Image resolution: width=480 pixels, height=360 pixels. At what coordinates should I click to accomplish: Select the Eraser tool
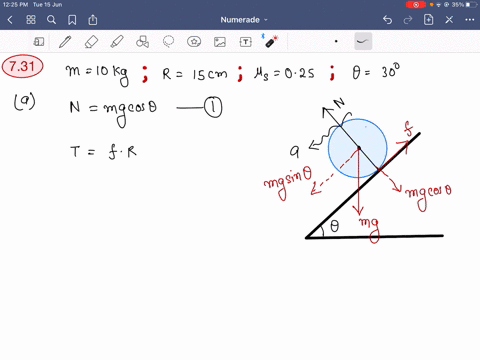click(91, 42)
